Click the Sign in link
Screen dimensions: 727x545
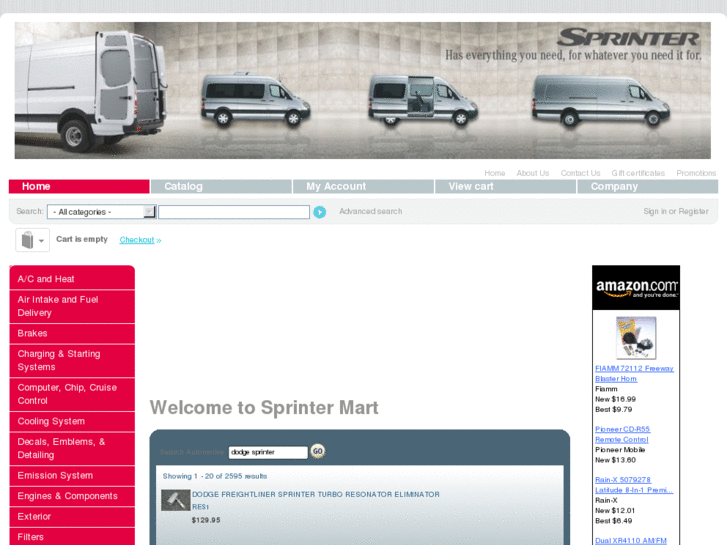(655, 211)
